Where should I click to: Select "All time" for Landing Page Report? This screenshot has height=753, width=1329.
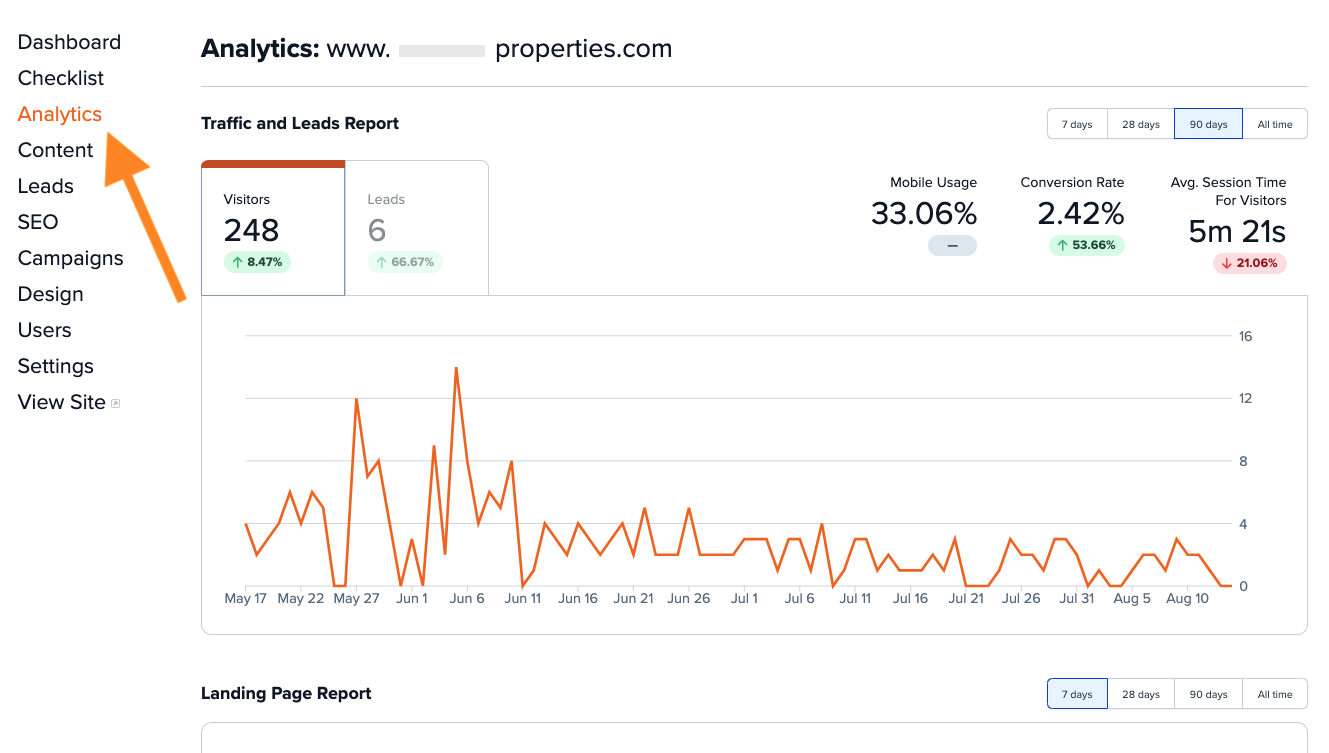1275,693
